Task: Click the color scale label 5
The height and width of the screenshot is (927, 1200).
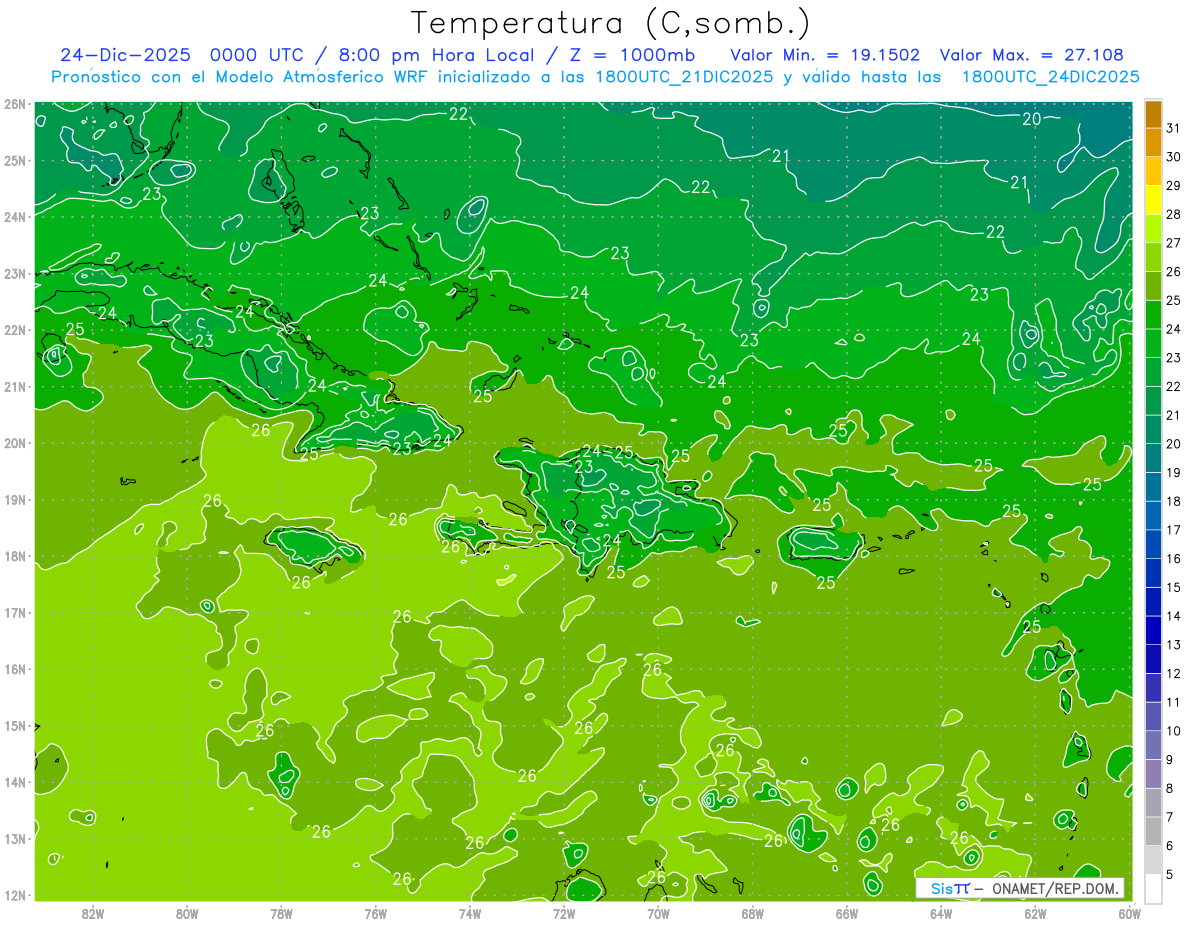Action: point(1169,875)
